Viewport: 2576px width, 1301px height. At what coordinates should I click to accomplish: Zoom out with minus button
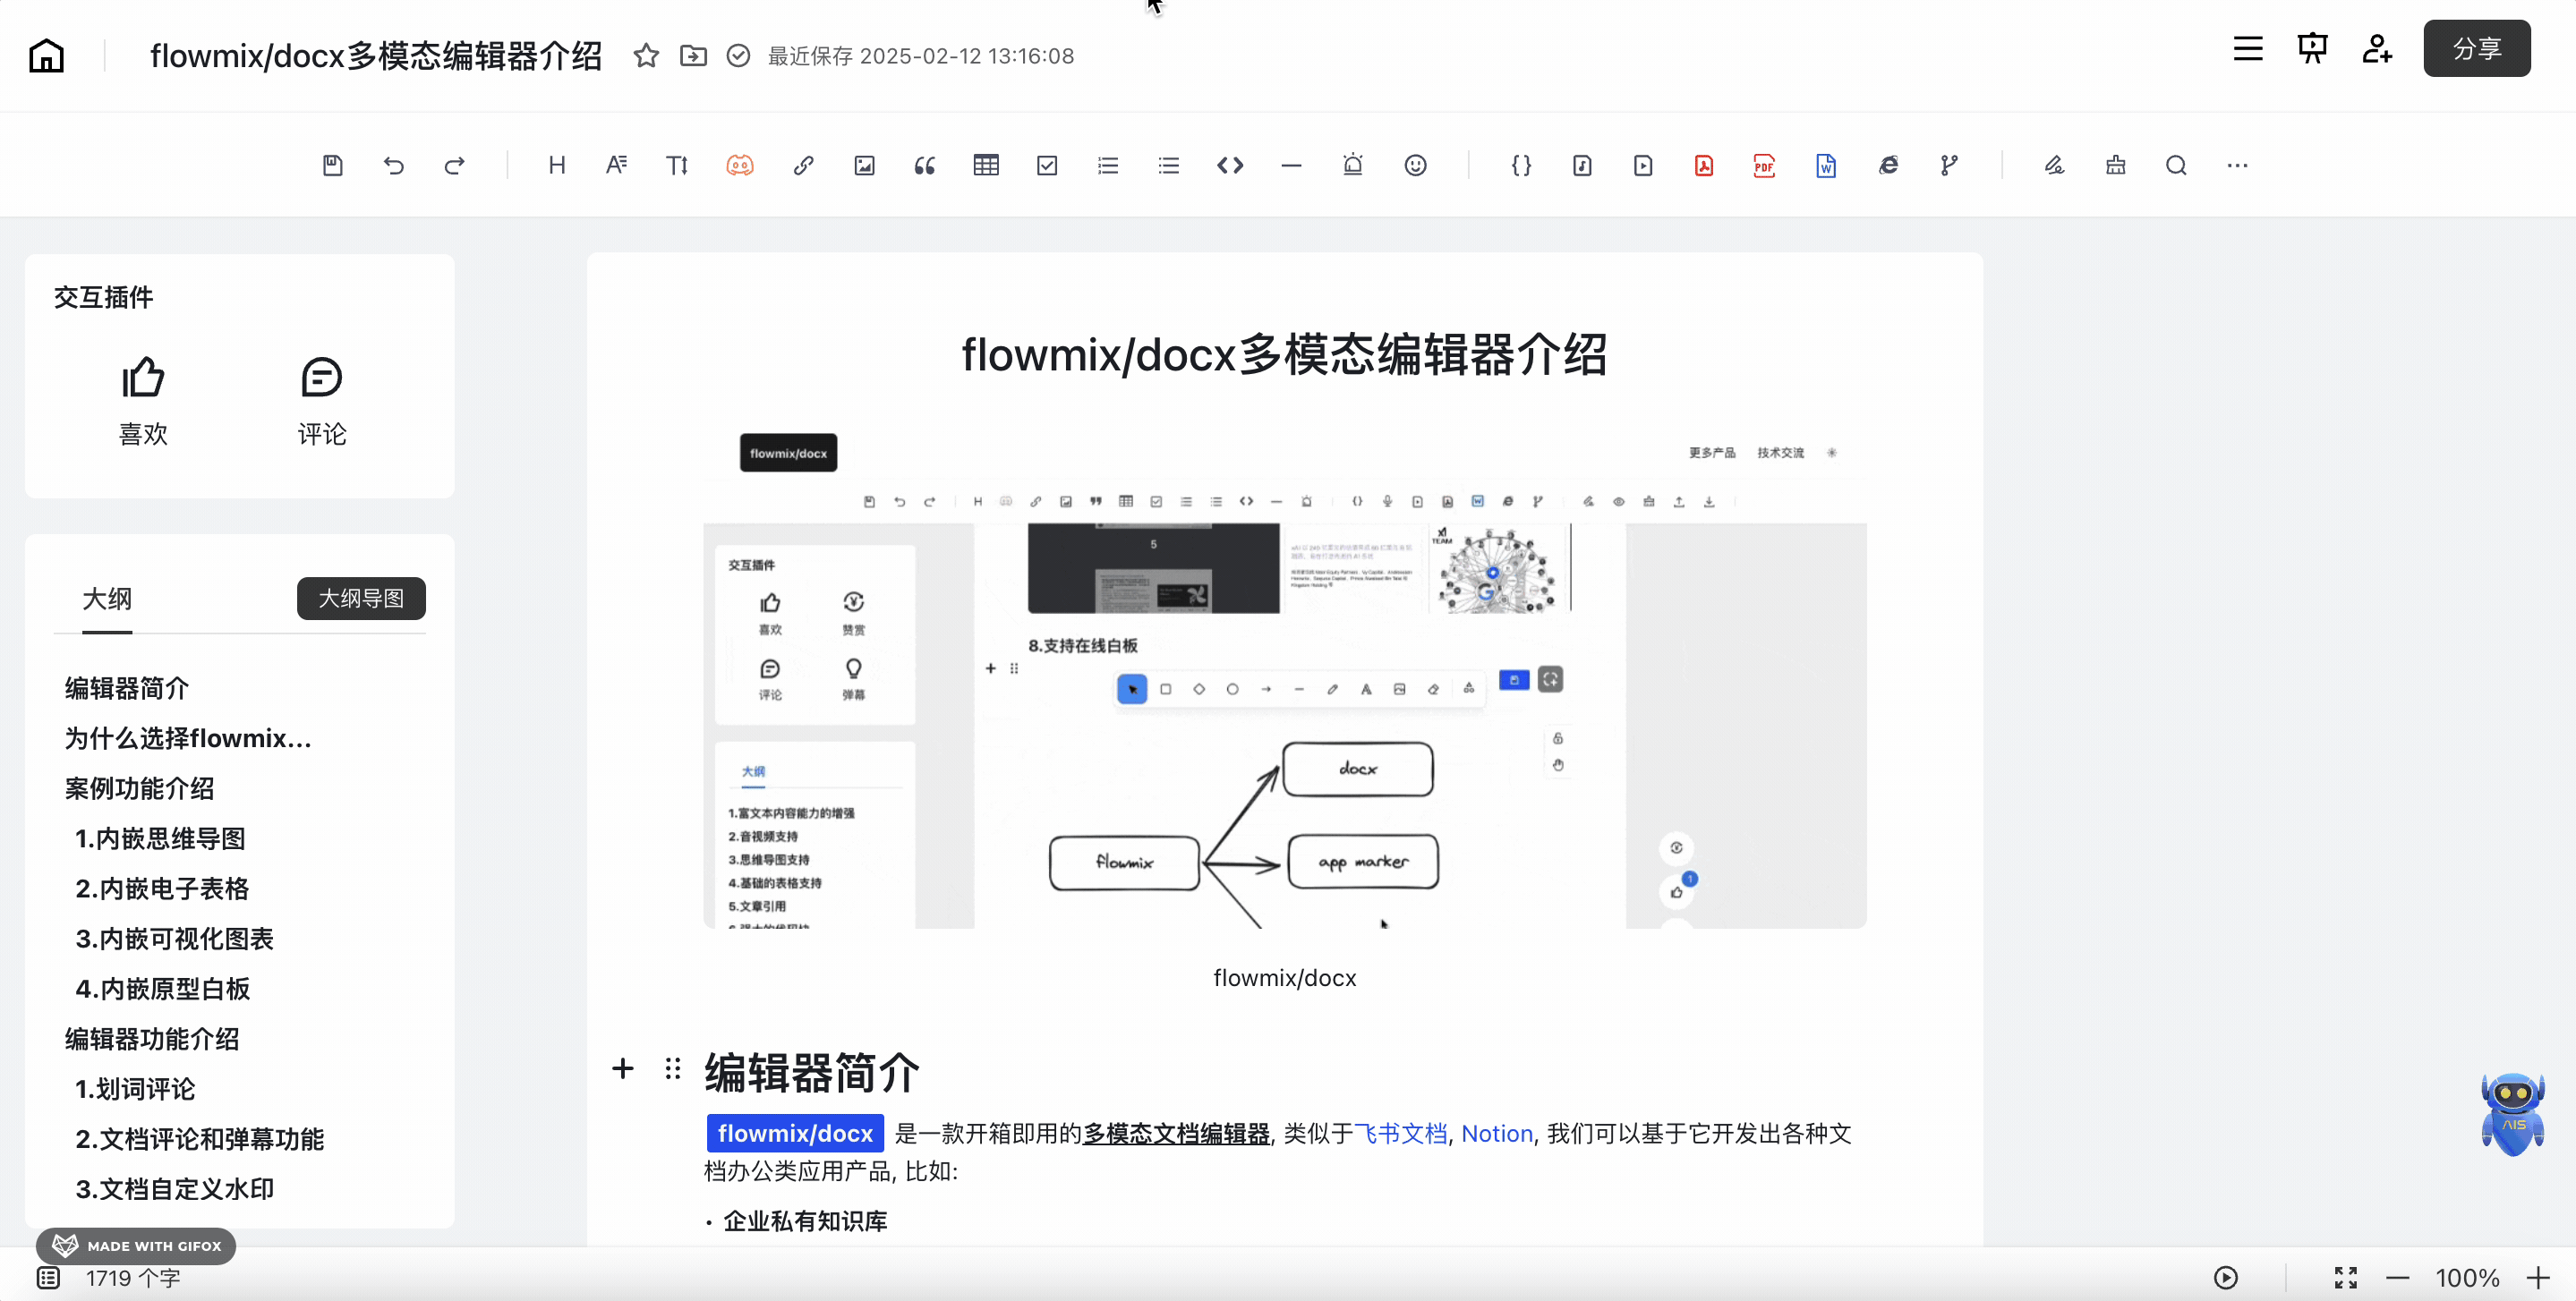click(2397, 1277)
